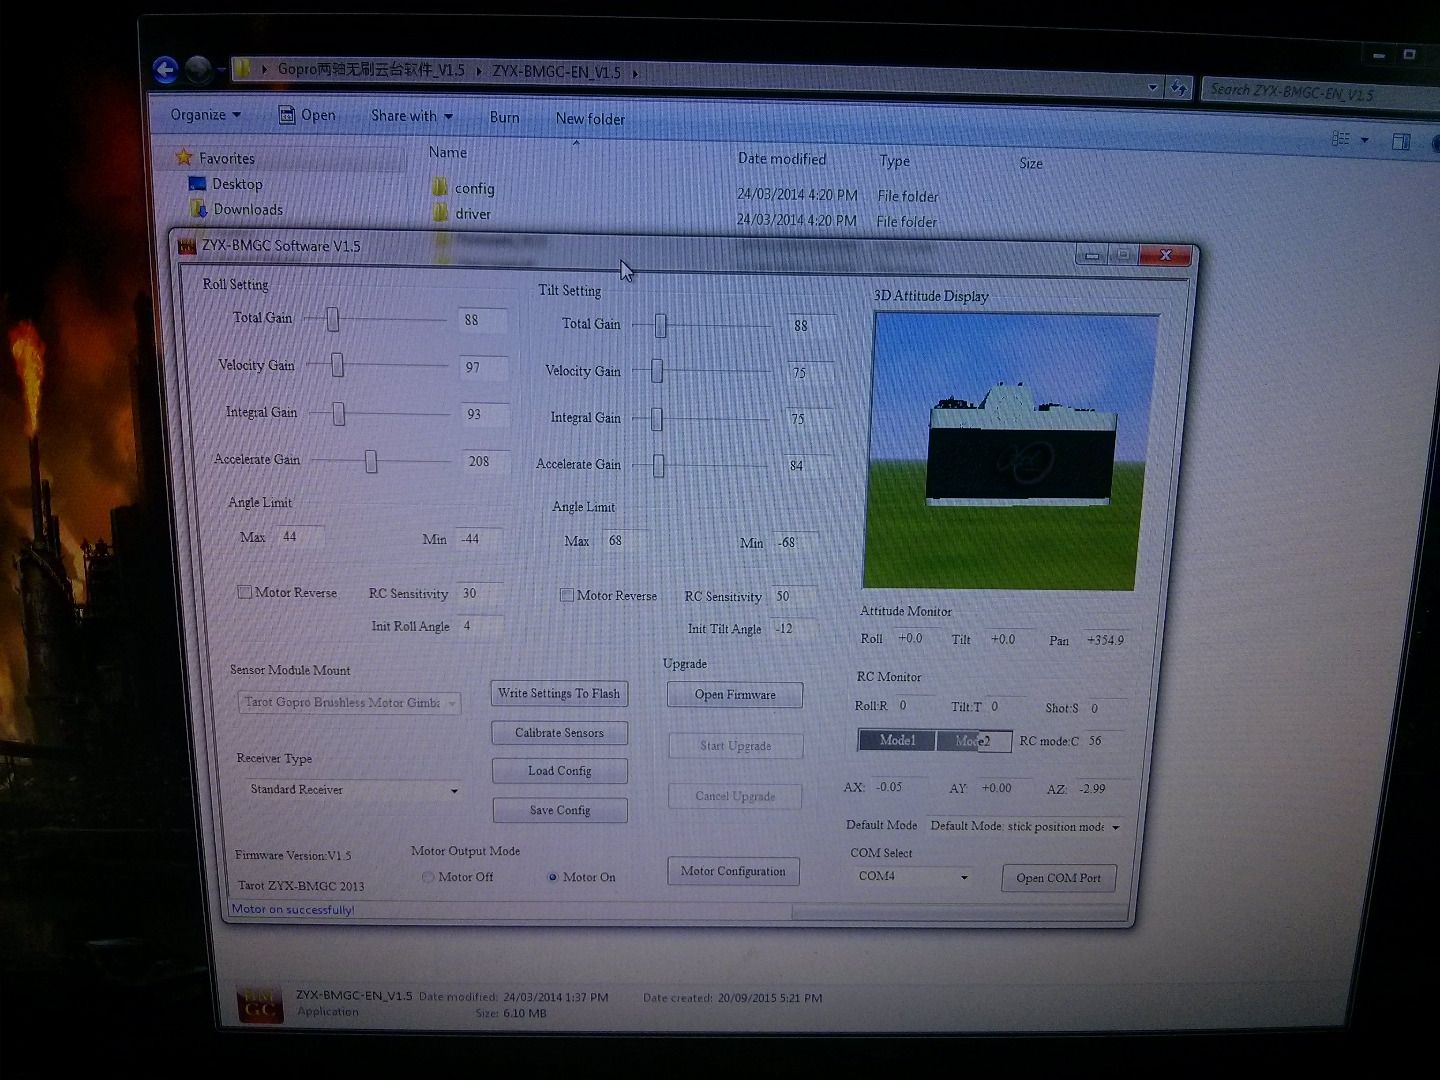
Task: Open the address bar history dropdown arrow
Action: pyautogui.click(x=1153, y=88)
